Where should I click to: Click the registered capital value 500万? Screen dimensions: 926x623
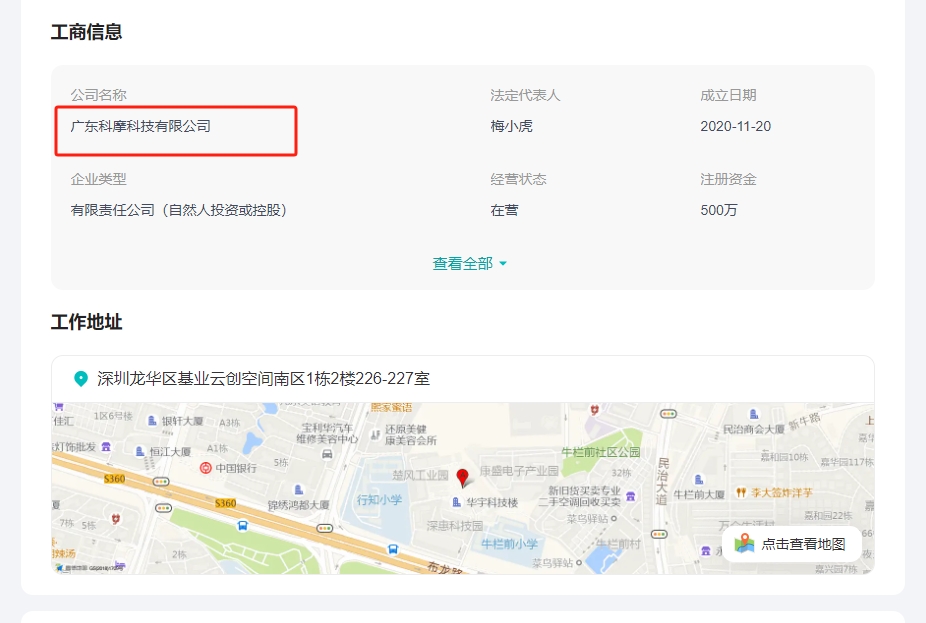(x=718, y=210)
